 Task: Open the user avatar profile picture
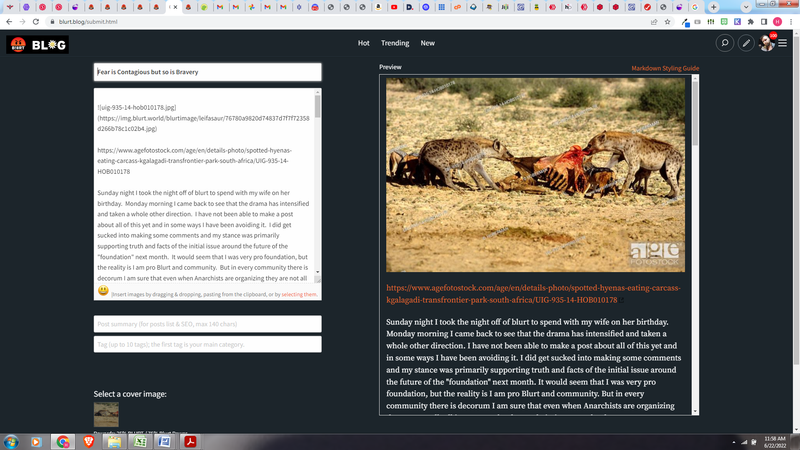pyautogui.click(x=766, y=43)
